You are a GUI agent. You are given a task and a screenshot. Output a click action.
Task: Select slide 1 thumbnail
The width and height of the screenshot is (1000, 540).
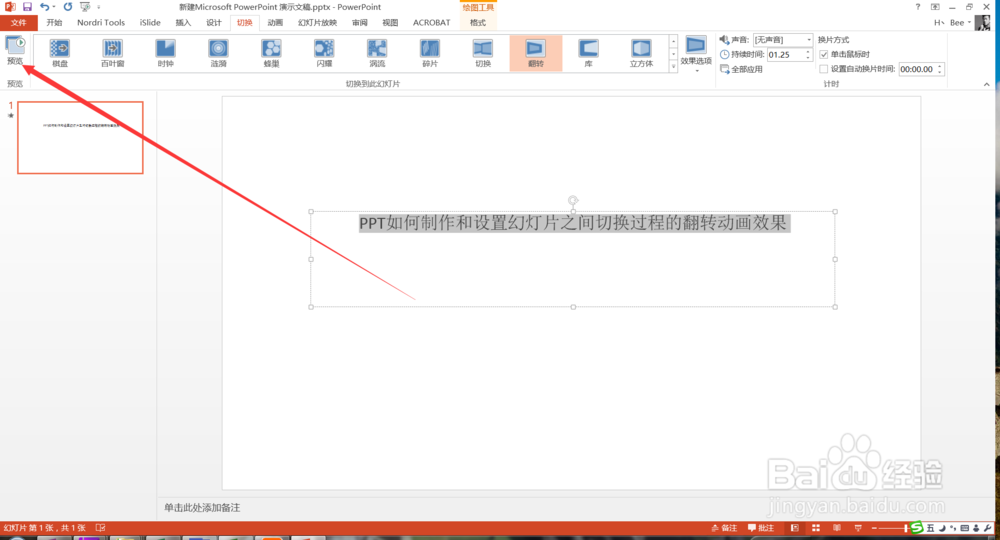tap(80, 137)
